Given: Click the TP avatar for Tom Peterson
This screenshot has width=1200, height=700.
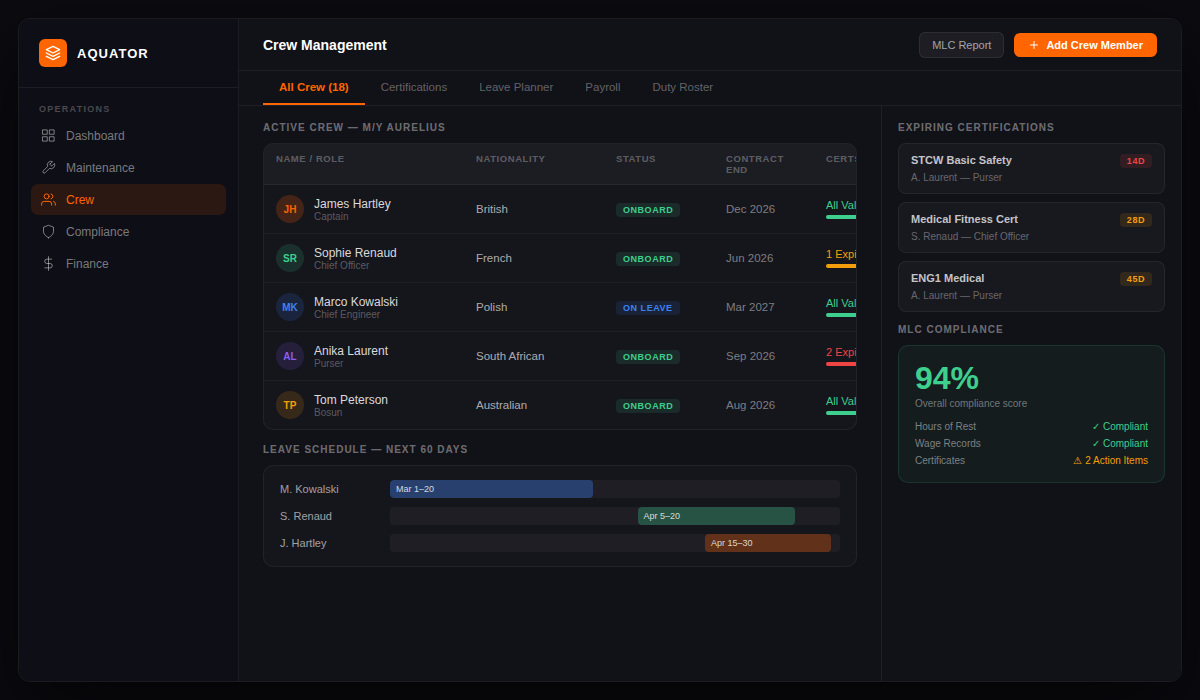Looking at the screenshot, I should (x=290, y=405).
